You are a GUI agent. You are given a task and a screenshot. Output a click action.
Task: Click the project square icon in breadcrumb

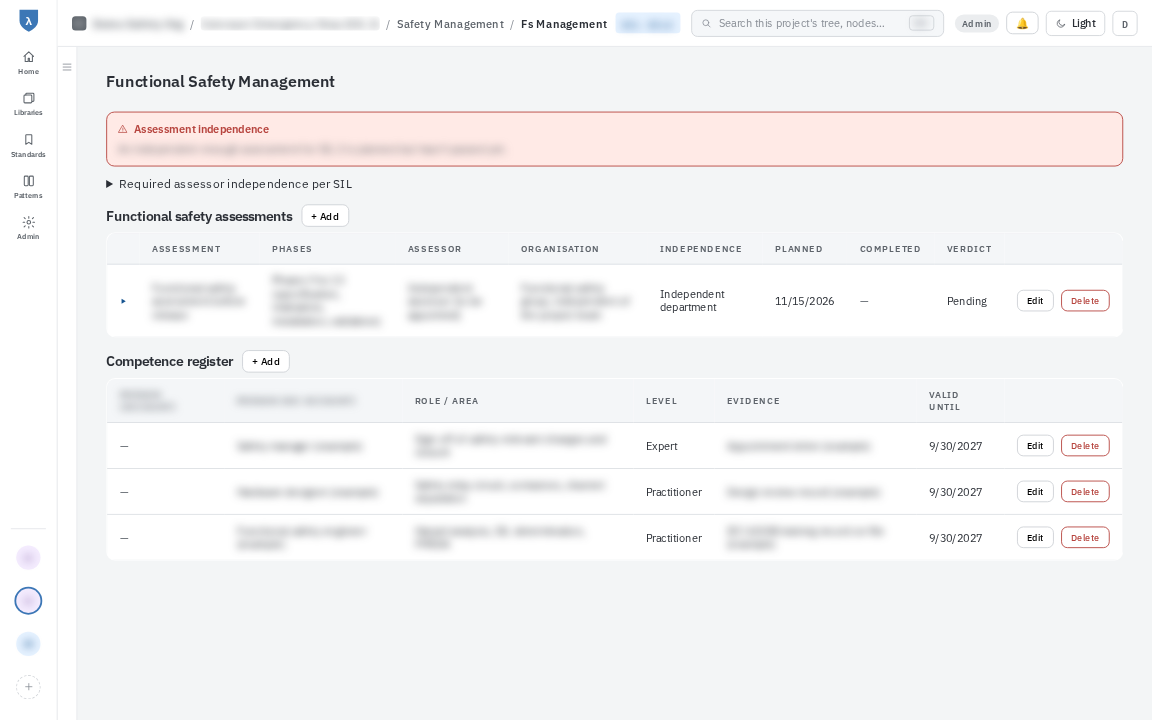click(x=79, y=24)
